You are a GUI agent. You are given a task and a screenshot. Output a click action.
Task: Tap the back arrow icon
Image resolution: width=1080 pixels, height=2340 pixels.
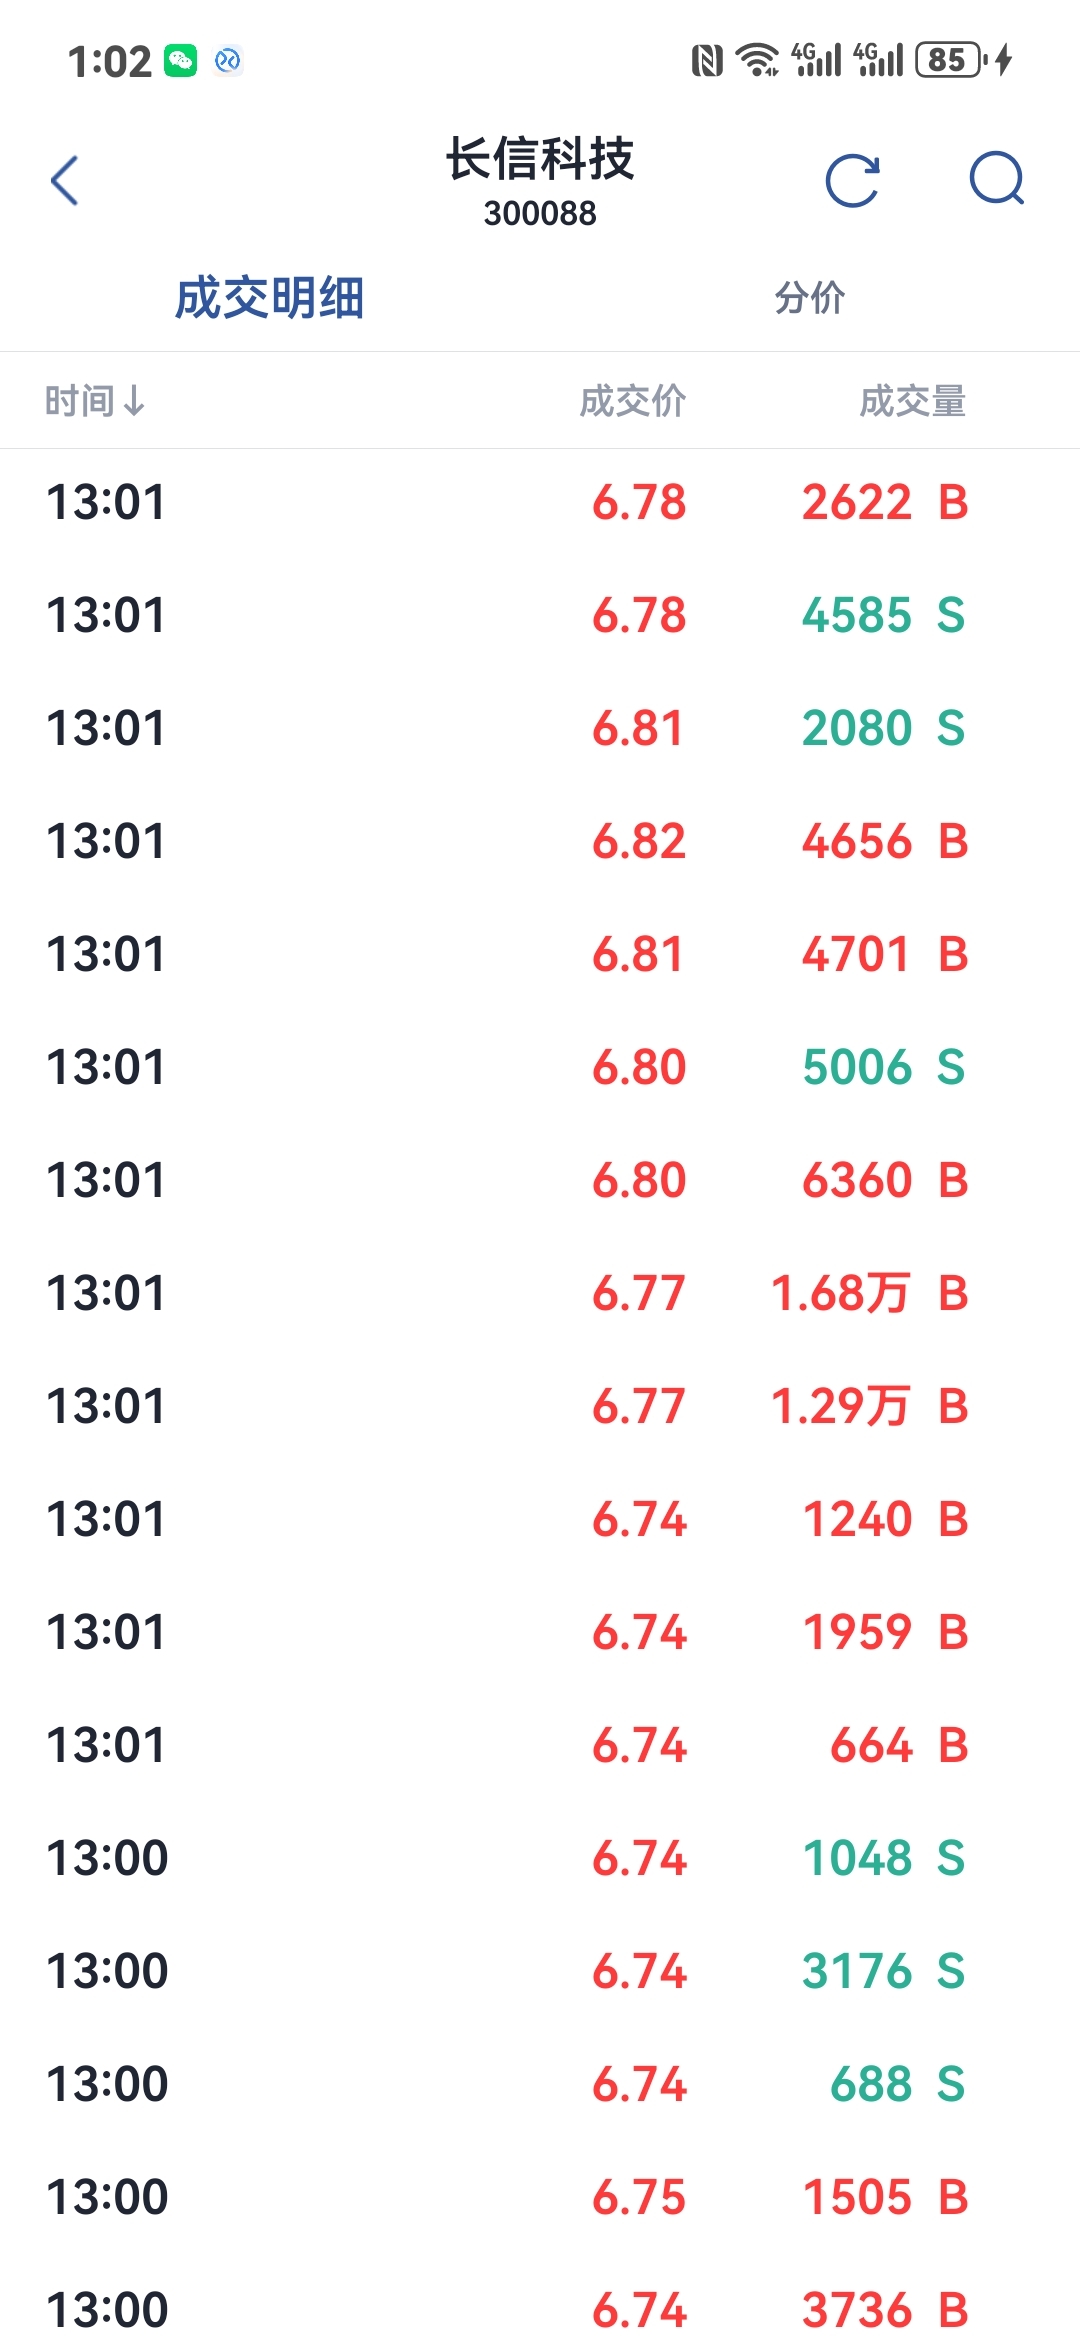coord(65,181)
